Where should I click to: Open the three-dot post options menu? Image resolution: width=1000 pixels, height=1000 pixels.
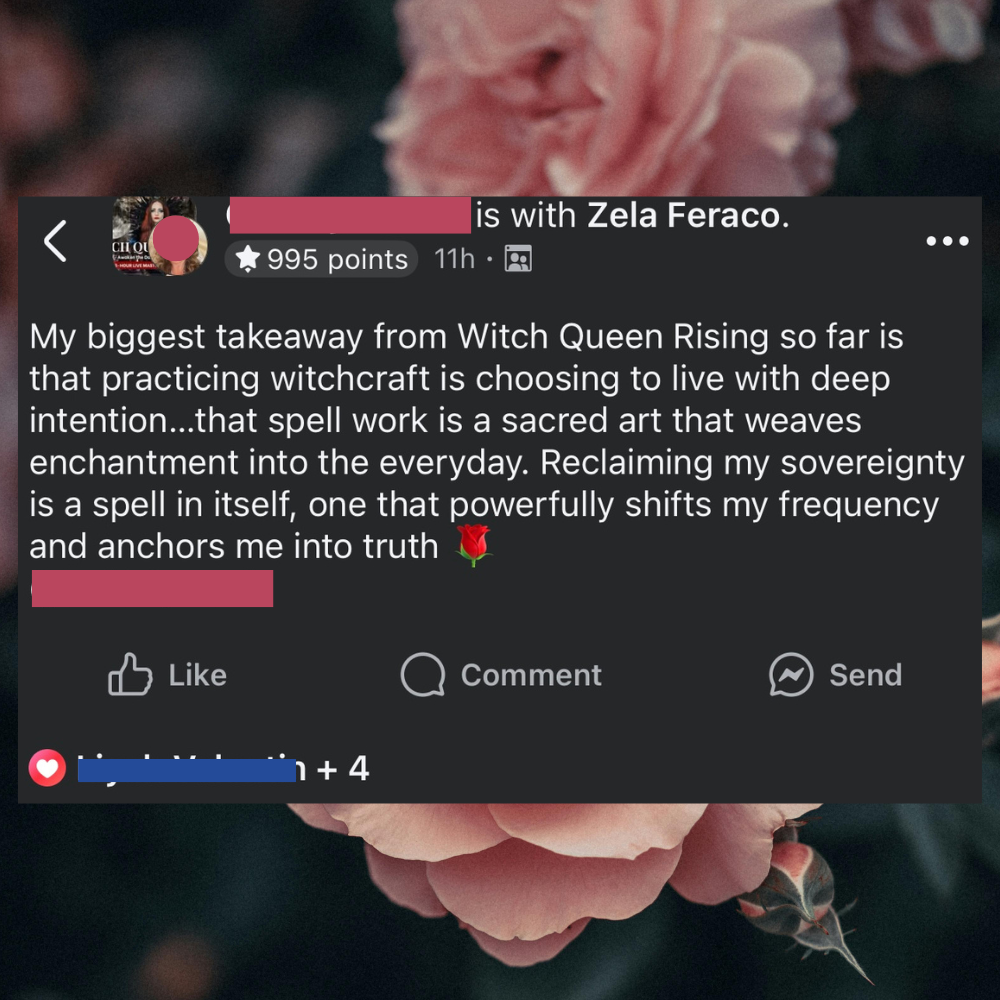tap(947, 240)
